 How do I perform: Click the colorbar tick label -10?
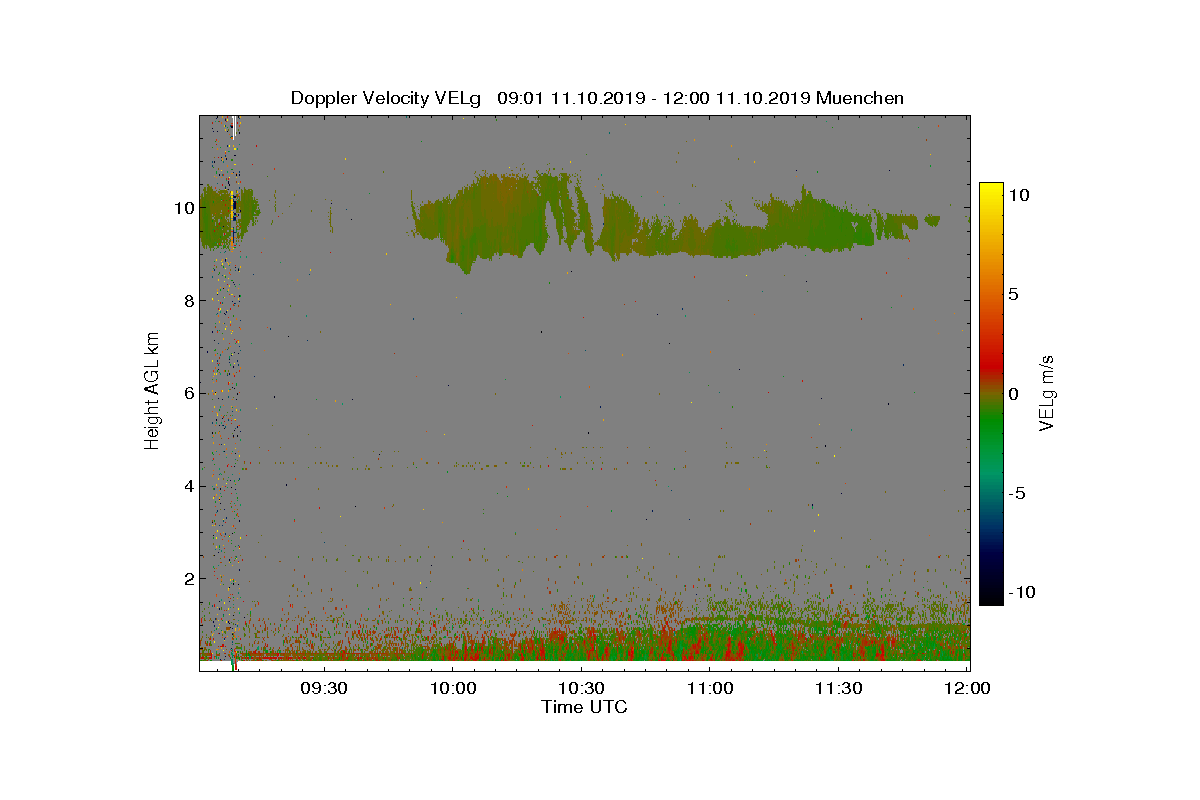[x=1021, y=592]
